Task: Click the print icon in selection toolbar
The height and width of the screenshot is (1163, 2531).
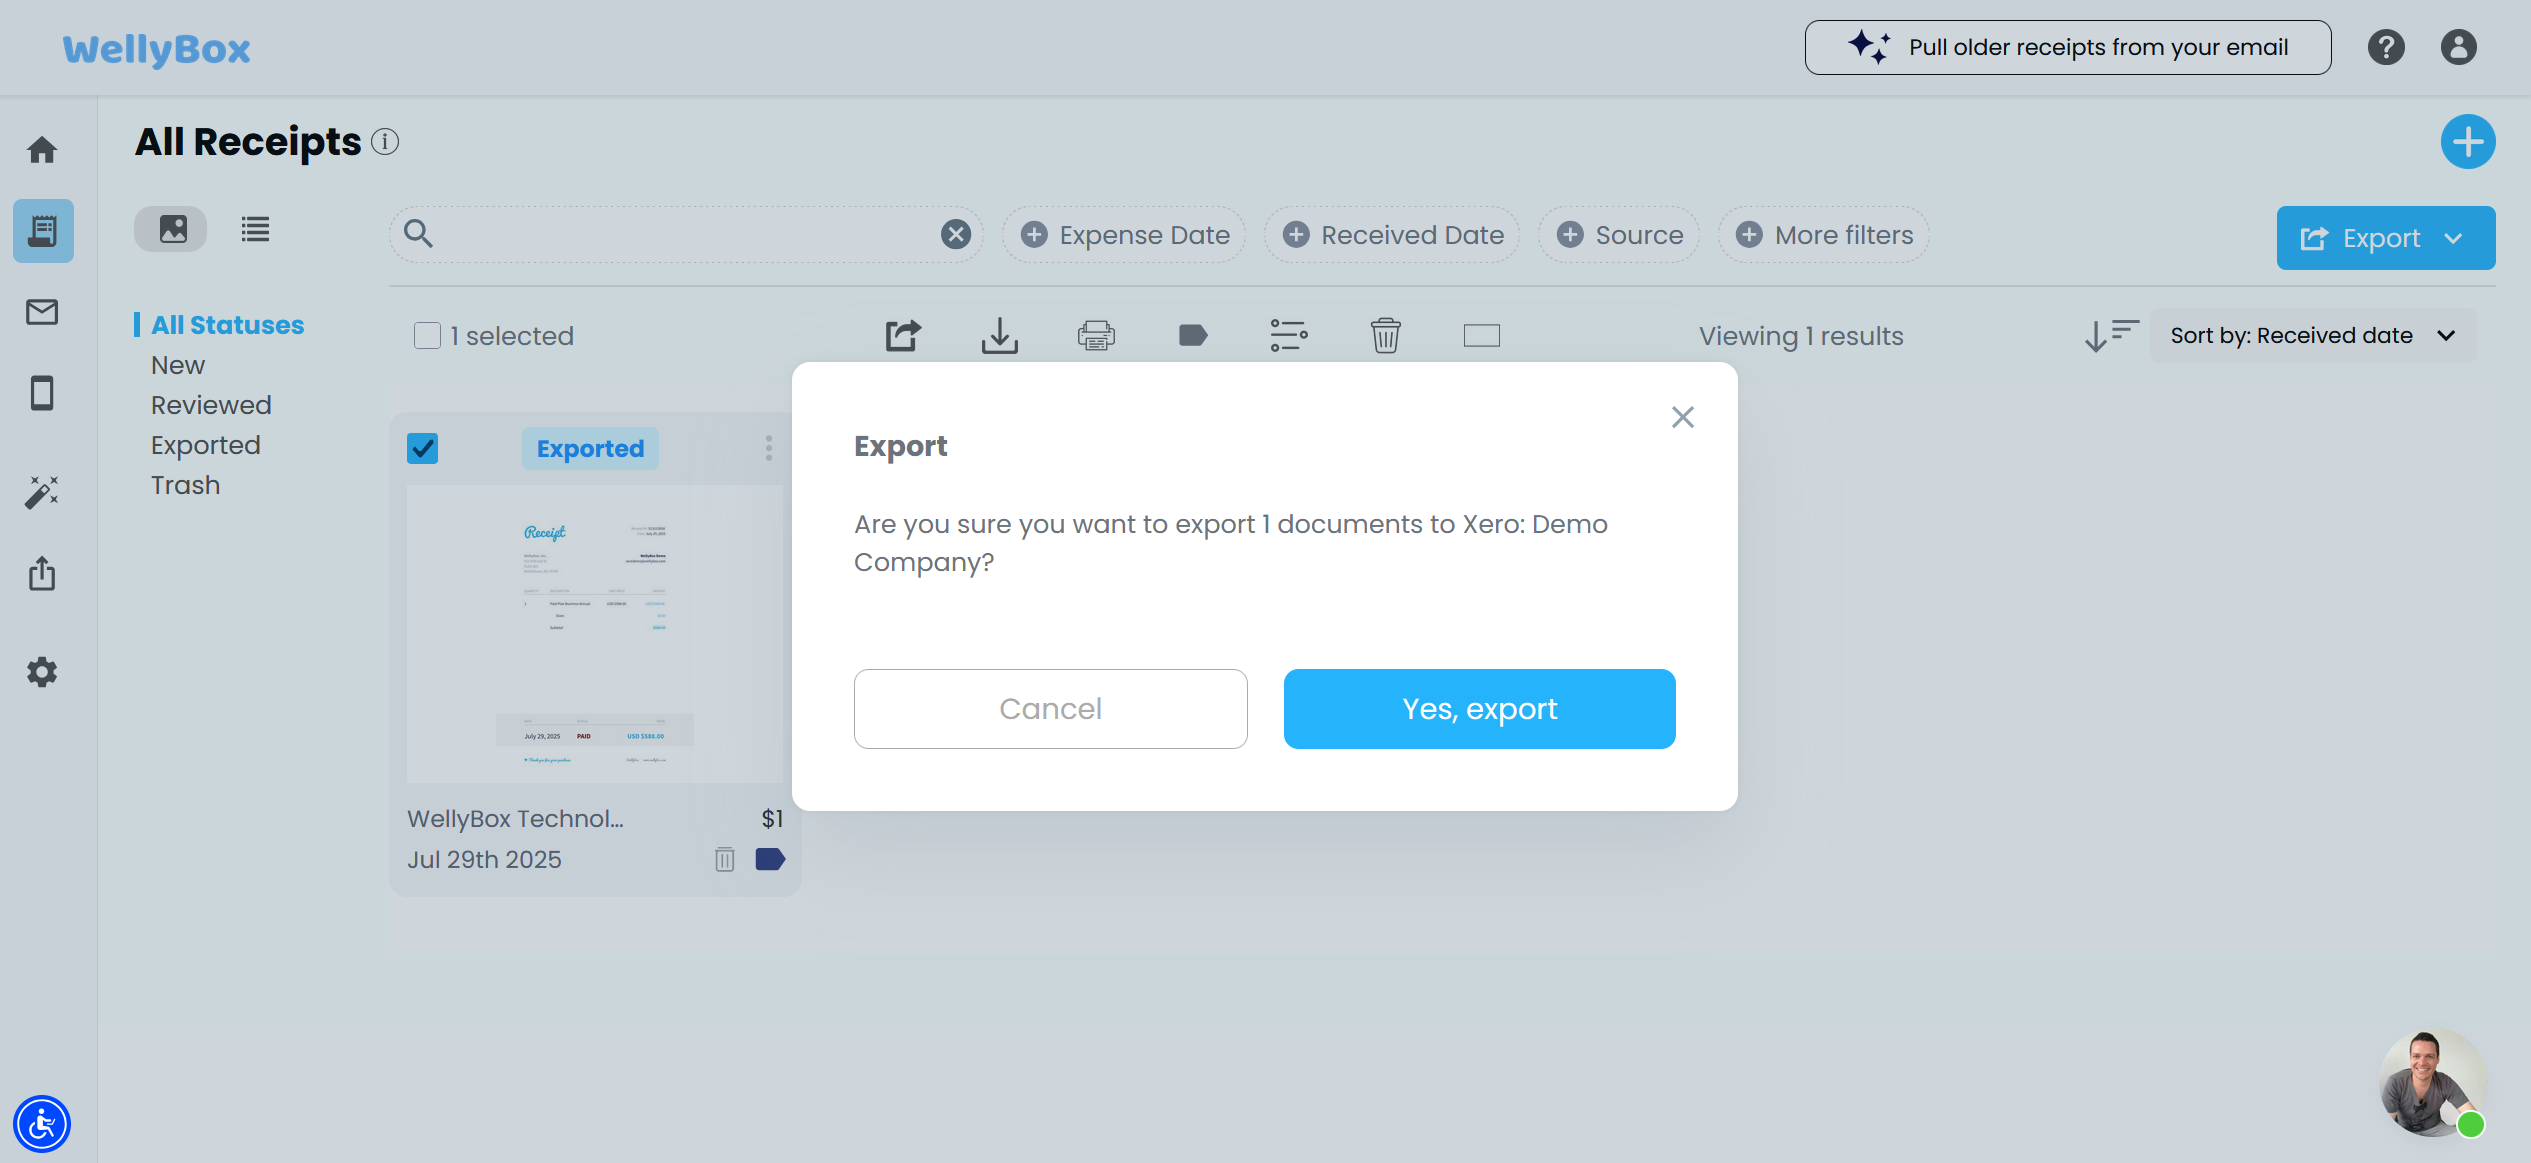Action: point(1096,335)
